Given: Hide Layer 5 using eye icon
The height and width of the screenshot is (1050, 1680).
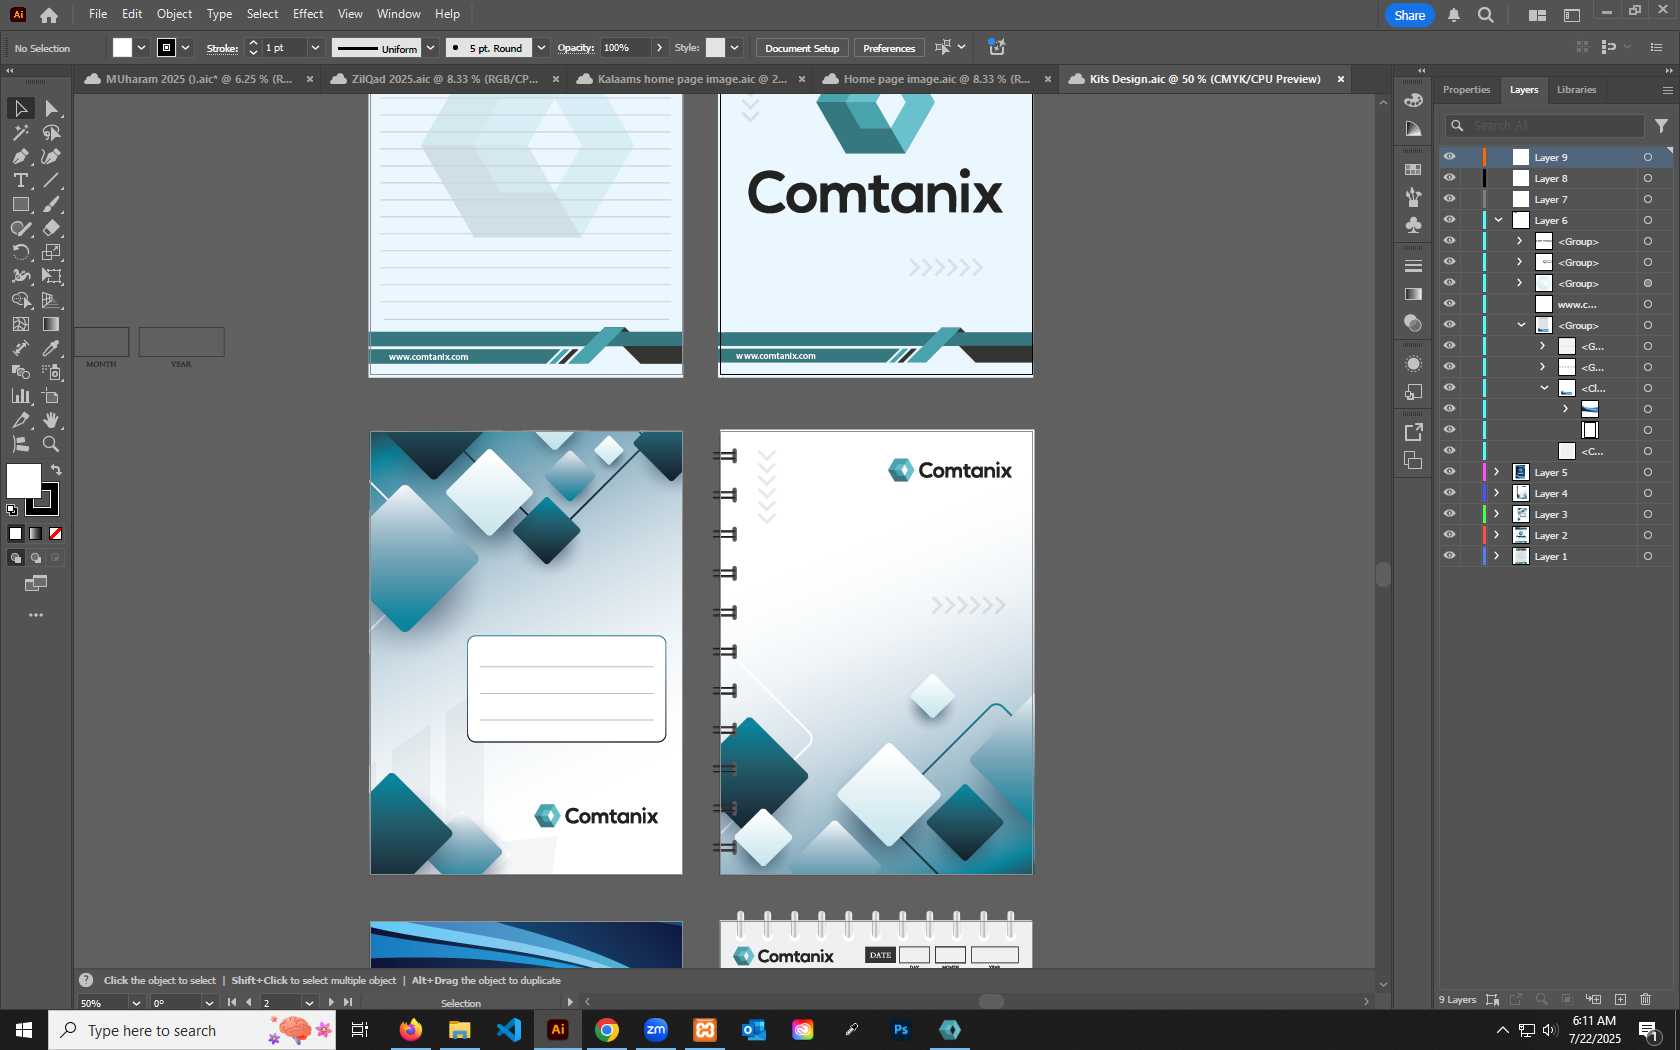Looking at the screenshot, I should pos(1449,472).
